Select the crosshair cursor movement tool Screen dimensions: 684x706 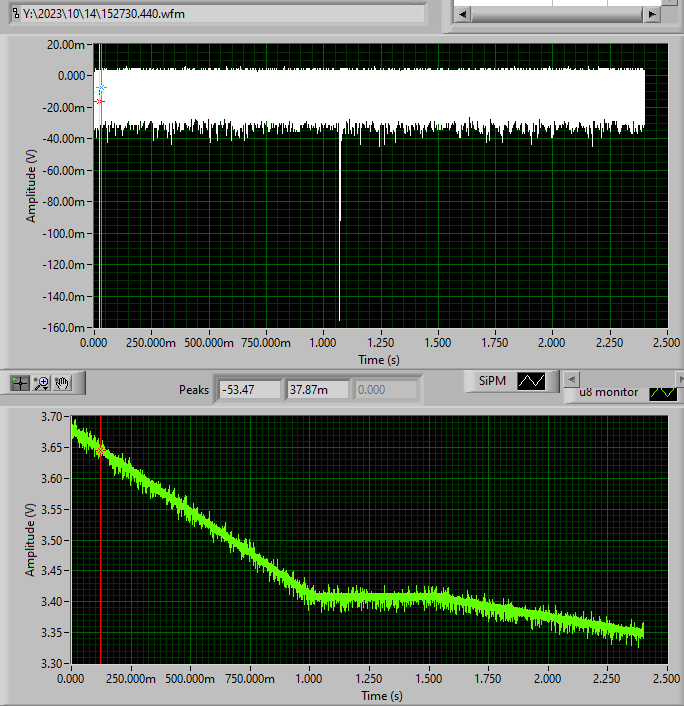(19, 383)
